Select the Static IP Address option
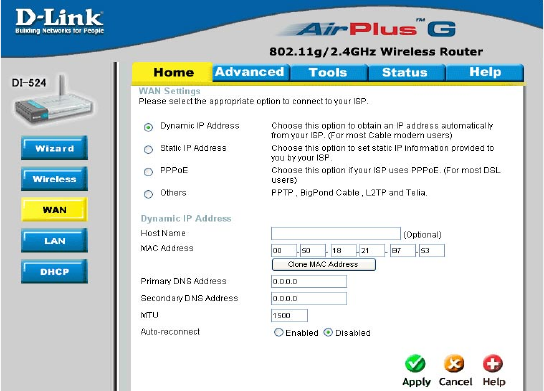544x391 pixels. [148, 150]
